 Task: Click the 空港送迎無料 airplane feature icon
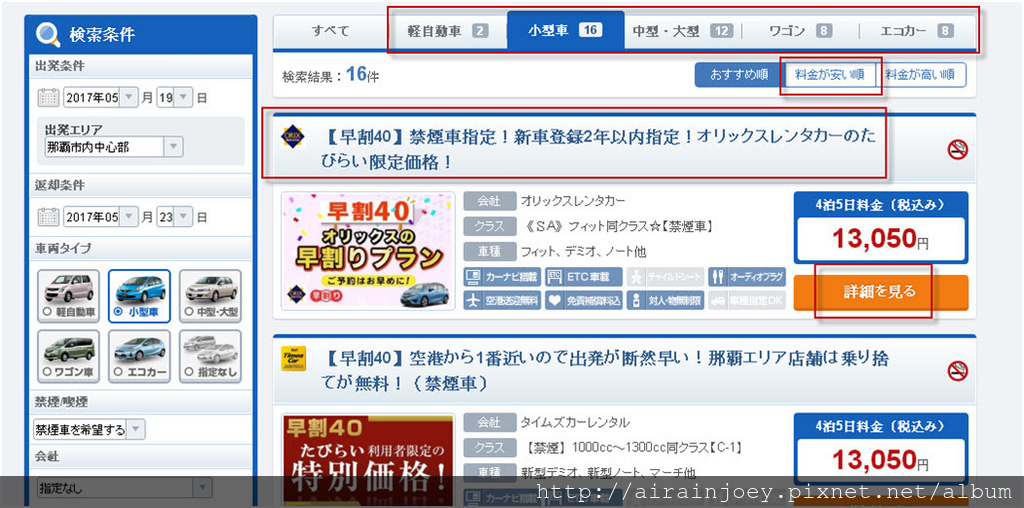click(502, 300)
